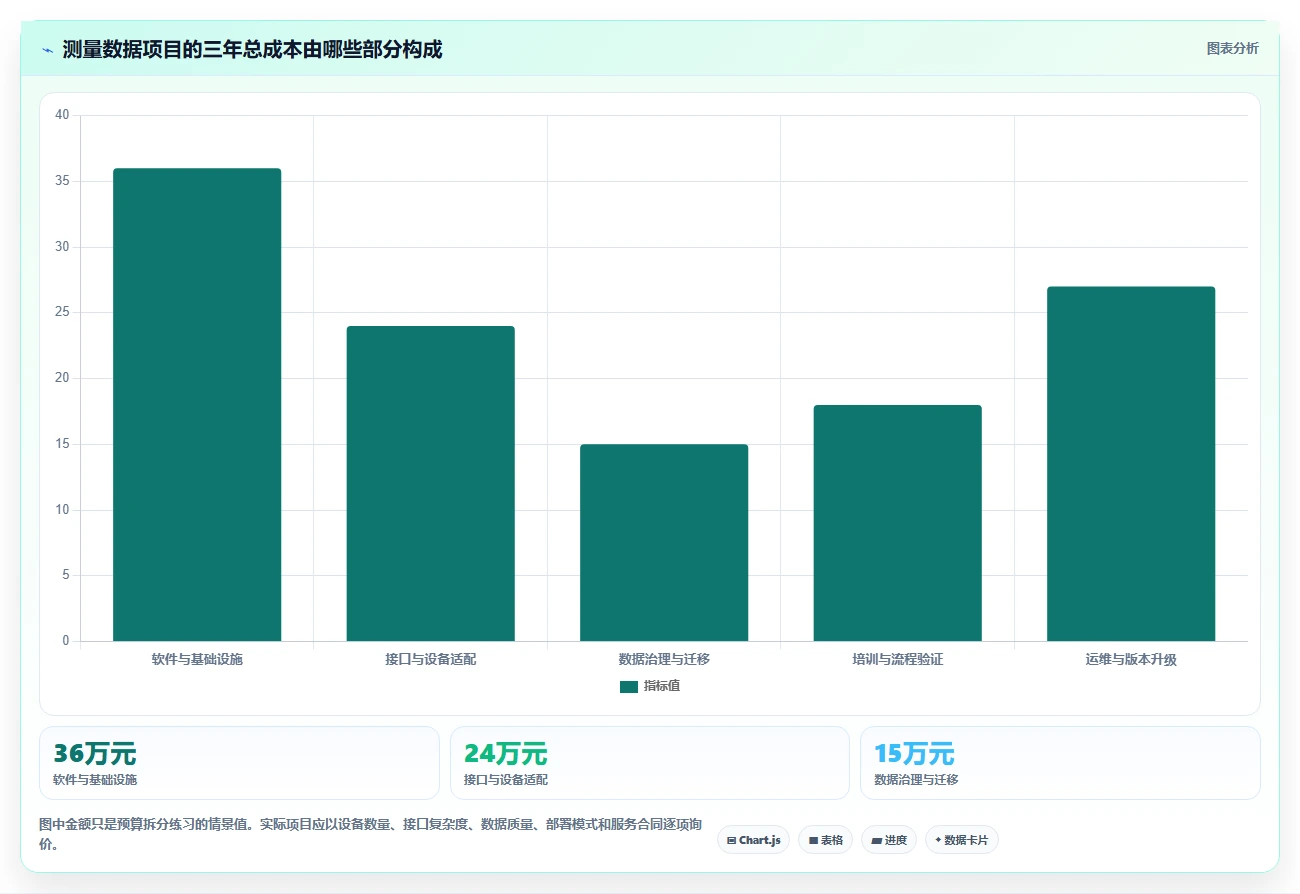The image size is (1300, 894).
Task: Click the y-axis value 5
Action: tap(65, 575)
